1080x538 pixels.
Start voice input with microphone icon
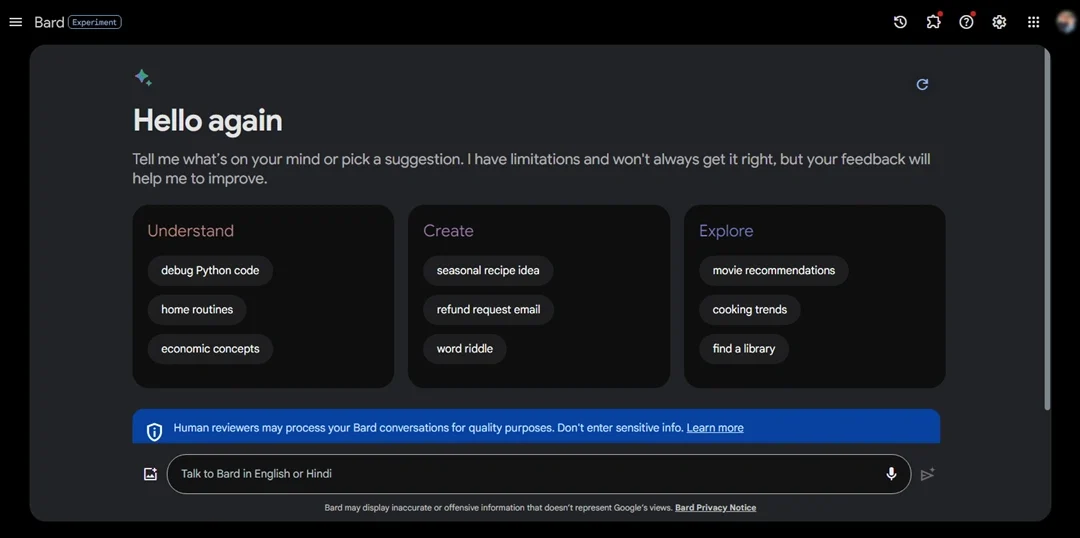(891, 474)
